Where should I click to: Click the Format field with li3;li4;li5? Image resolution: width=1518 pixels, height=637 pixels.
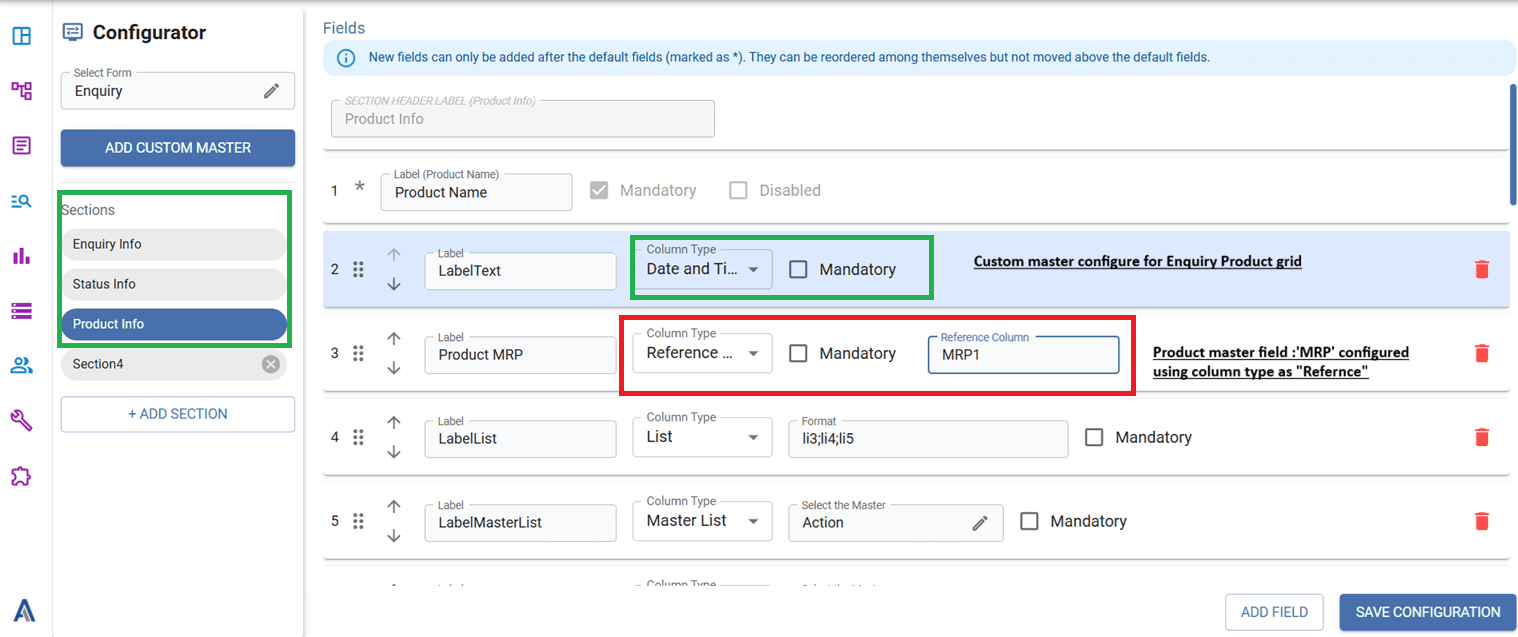click(928, 439)
